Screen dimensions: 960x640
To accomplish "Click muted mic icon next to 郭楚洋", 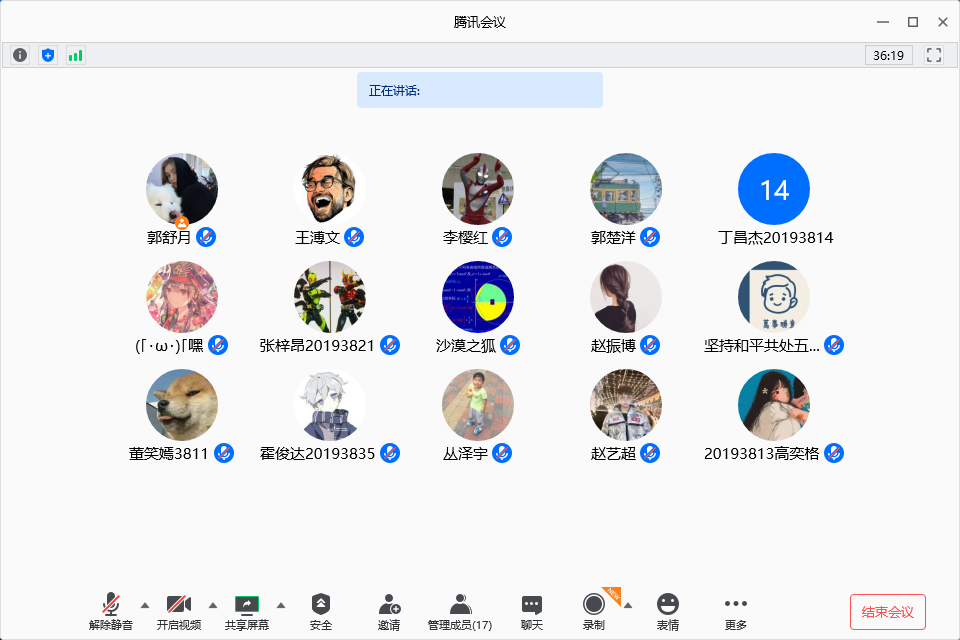I will [650, 237].
